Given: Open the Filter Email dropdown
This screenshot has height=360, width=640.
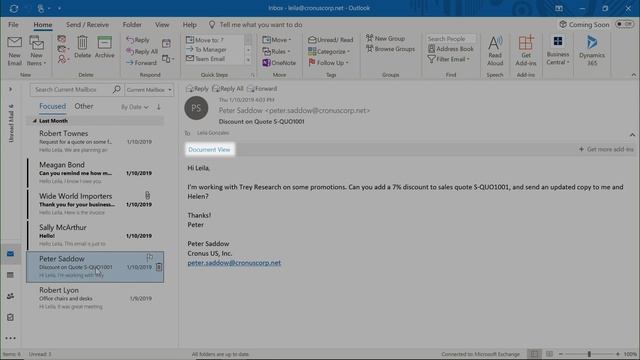Looking at the screenshot, I should point(449,59).
